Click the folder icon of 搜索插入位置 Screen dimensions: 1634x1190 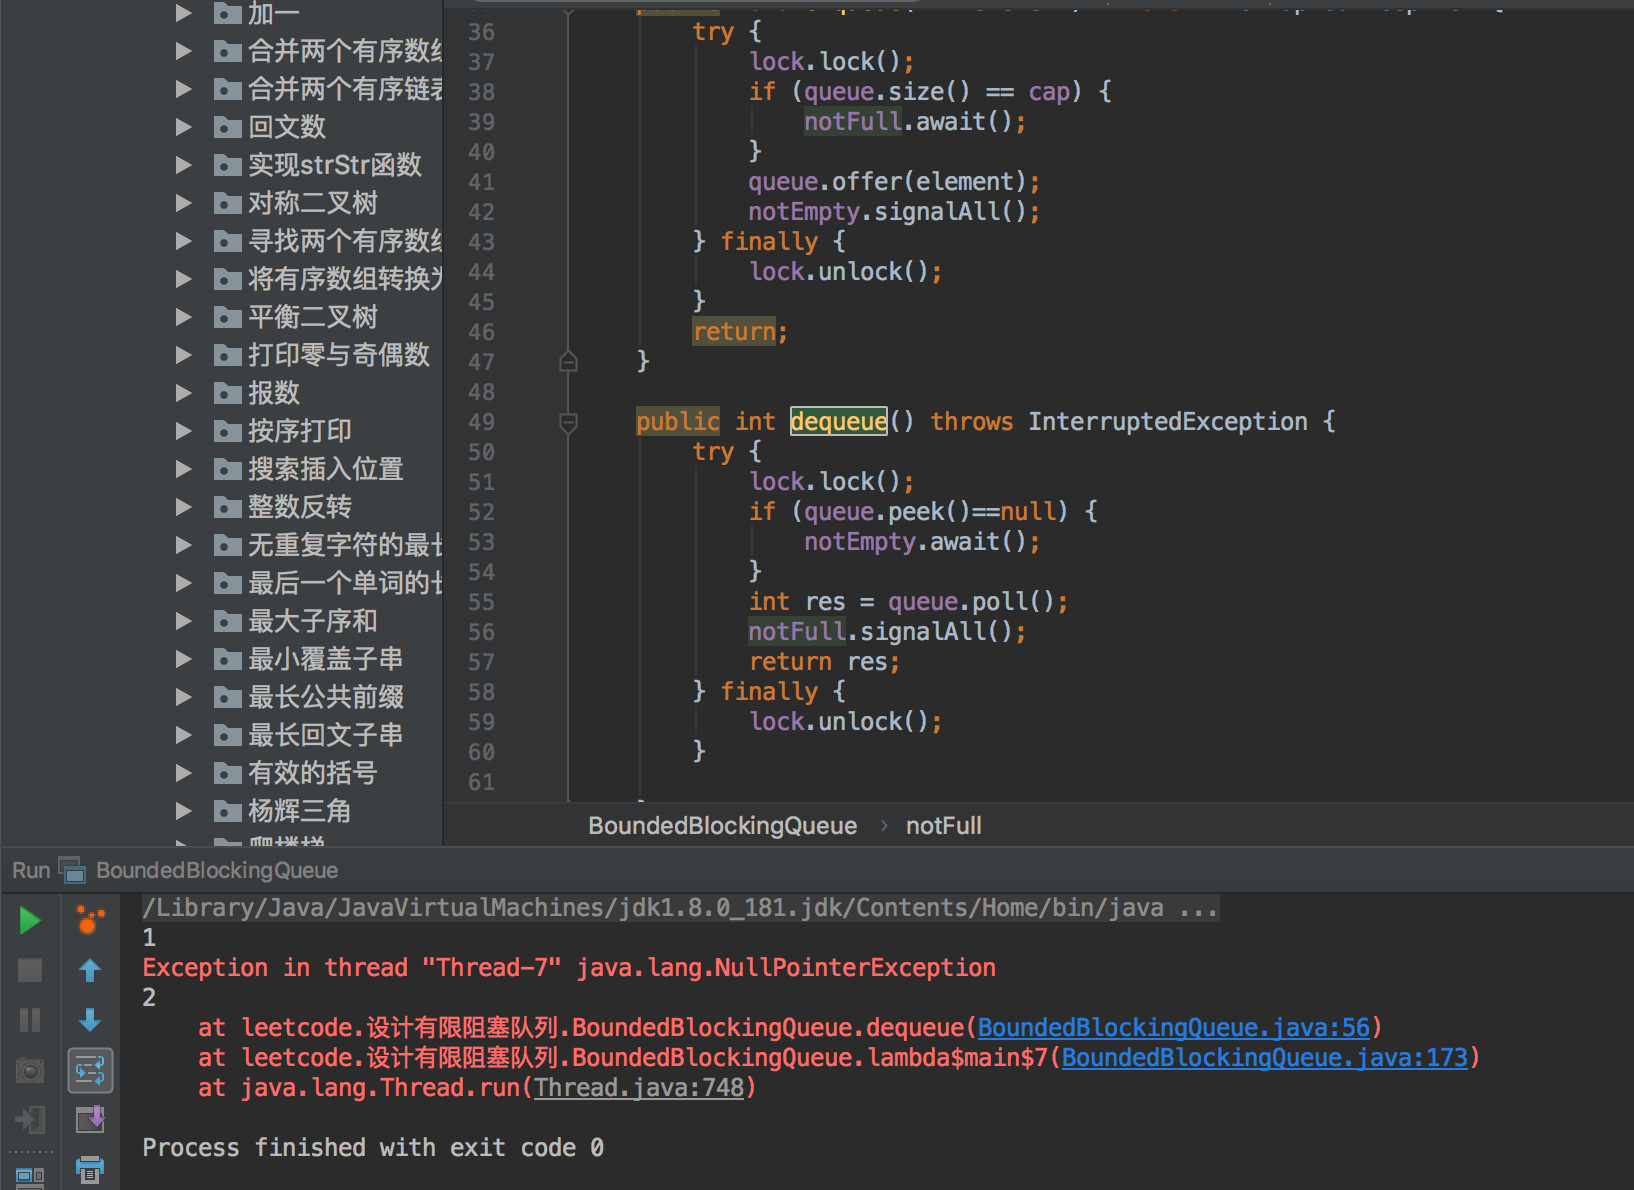228,469
